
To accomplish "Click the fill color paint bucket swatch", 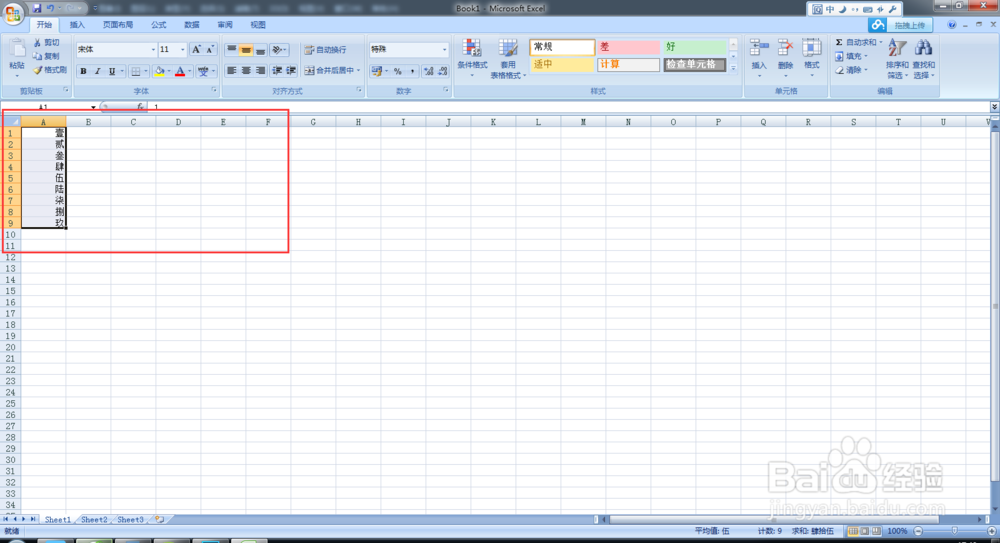I will pos(159,71).
